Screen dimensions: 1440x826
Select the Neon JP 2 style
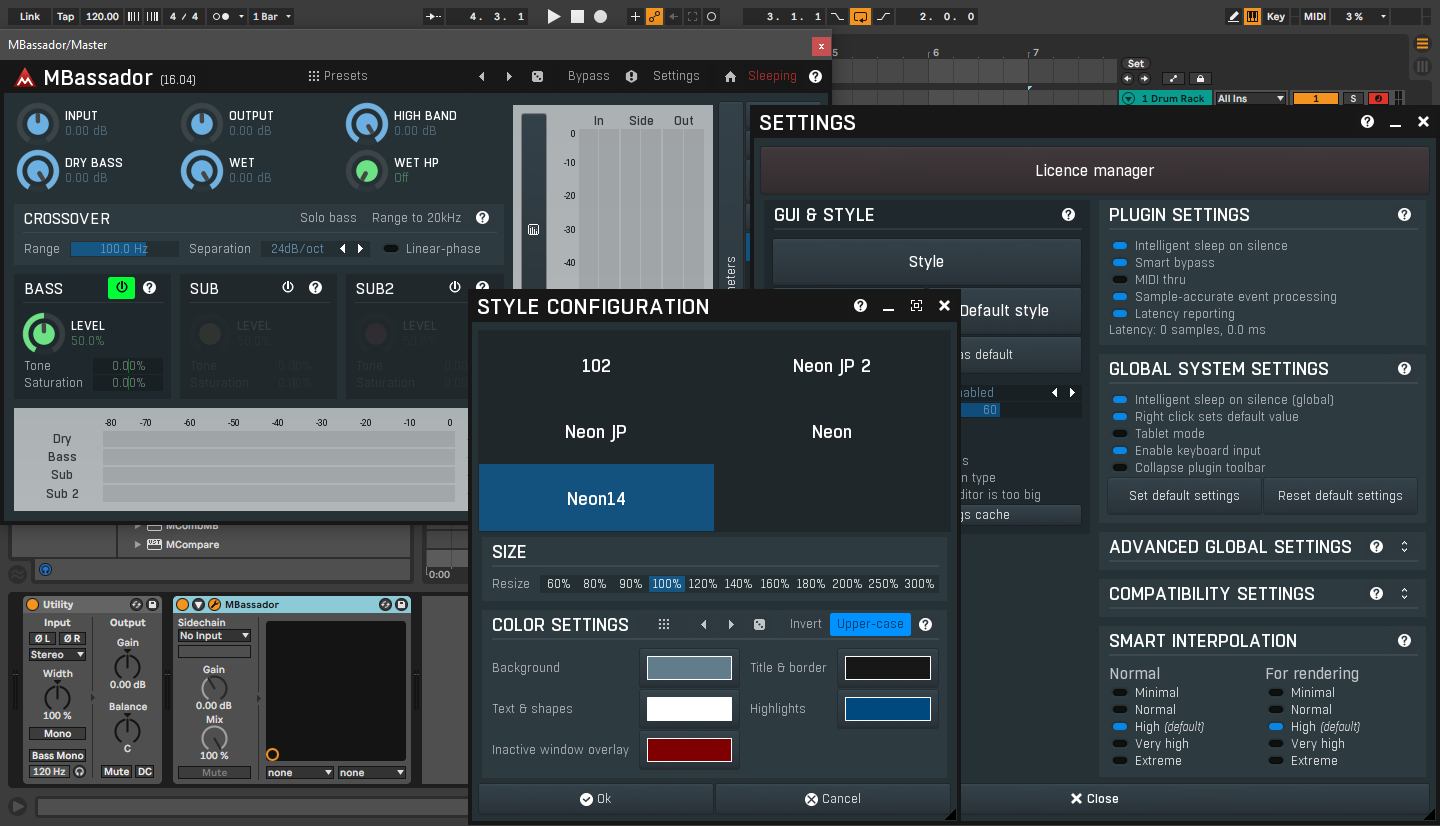click(832, 366)
